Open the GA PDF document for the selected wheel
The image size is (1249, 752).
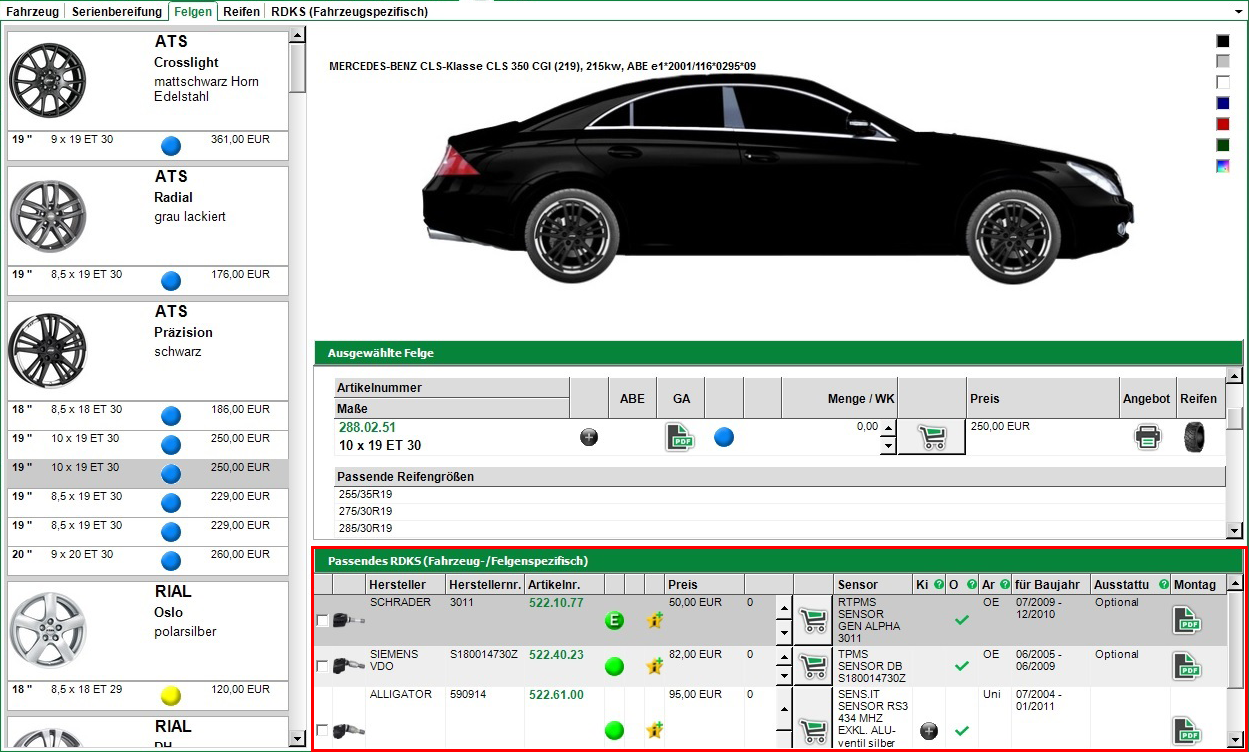[681, 437]
